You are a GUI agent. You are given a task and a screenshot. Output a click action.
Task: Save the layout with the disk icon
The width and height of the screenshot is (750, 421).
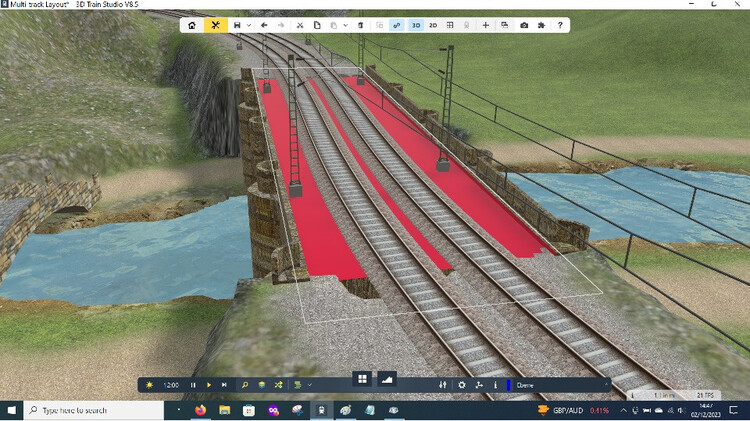pos(237,25)
